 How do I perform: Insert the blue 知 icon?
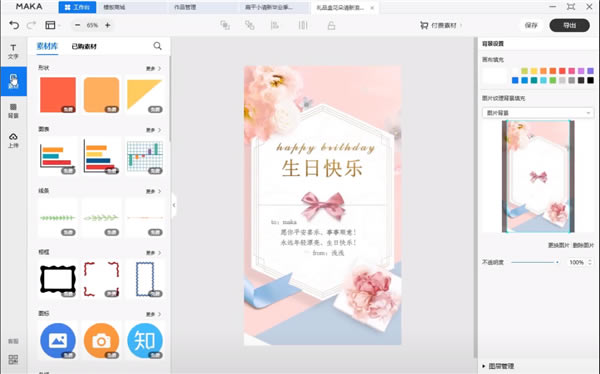point(145,341)
